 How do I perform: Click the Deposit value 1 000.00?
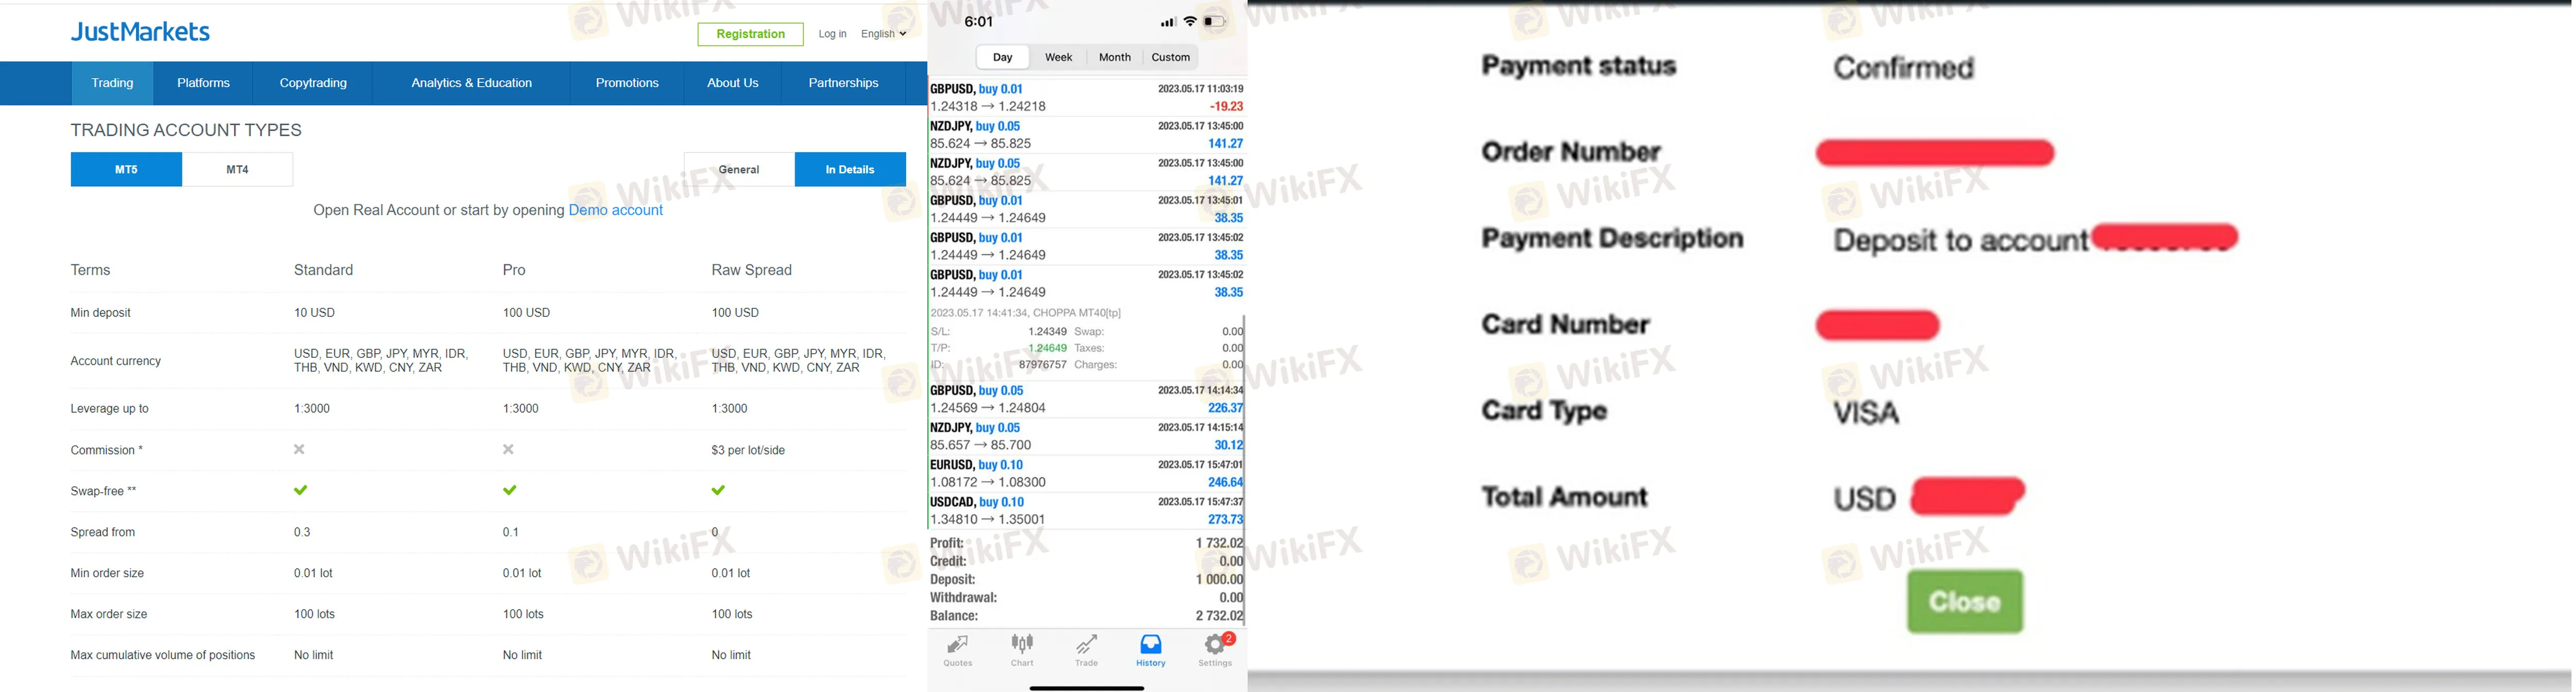pos(1219,580)
